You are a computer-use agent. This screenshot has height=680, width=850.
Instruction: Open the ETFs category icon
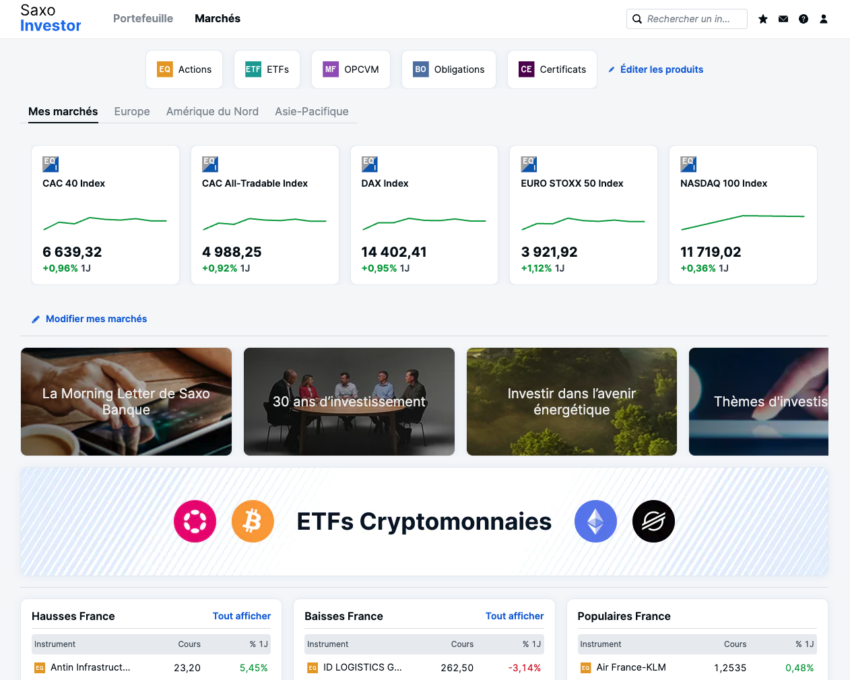pos(252,69)
